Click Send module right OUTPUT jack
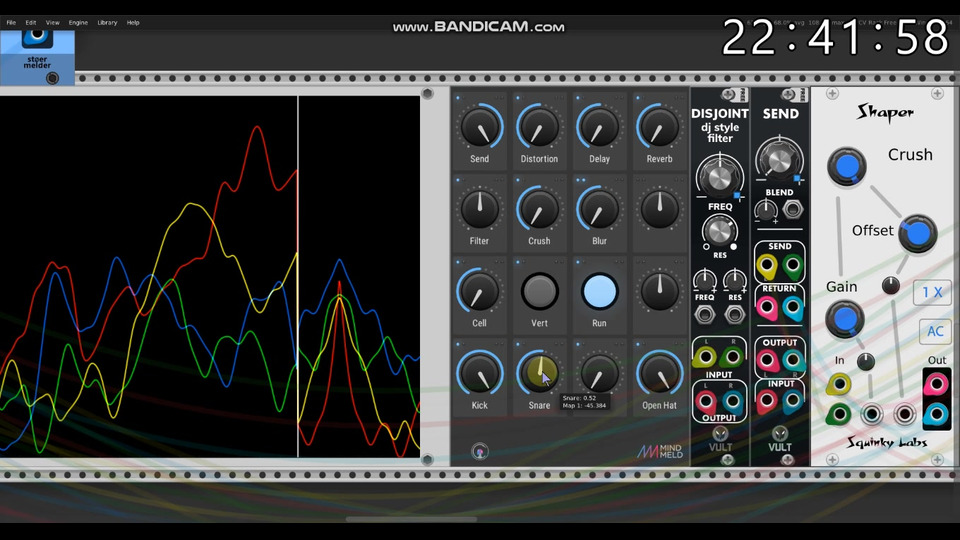 pos(793,360)
